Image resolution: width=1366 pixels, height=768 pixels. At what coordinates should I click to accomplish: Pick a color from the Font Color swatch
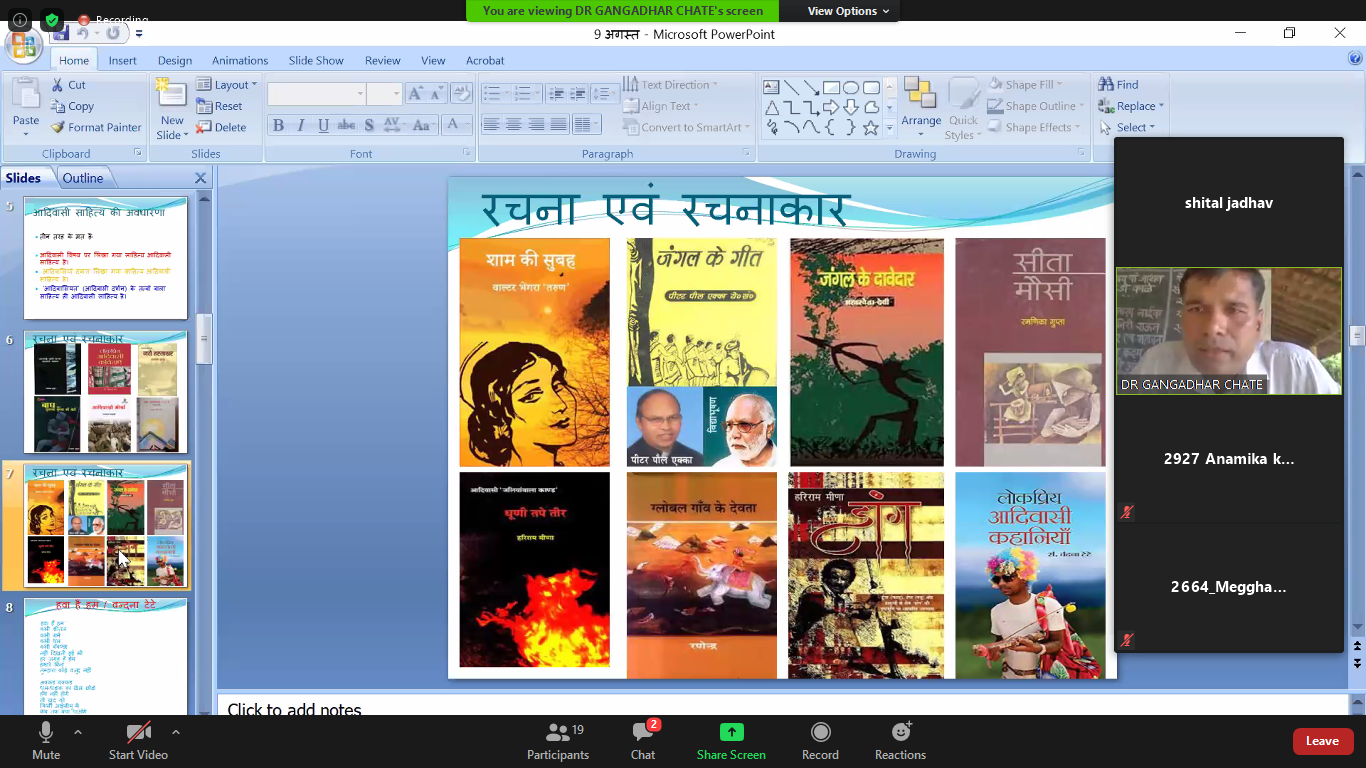tap(452, 125)
